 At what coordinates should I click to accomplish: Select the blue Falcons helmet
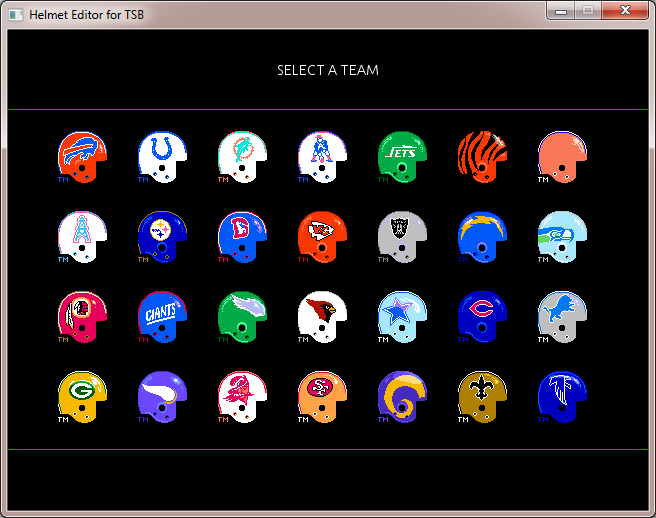point(562,397)
